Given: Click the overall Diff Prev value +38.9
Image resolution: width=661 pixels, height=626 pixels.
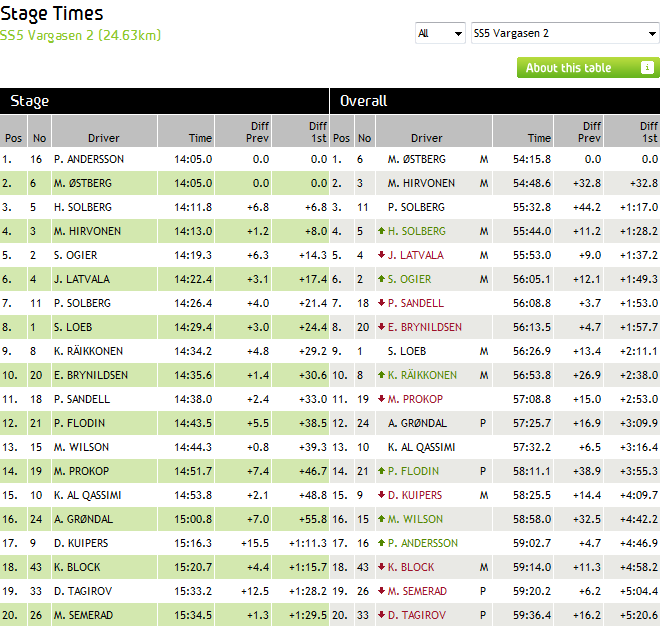Looking at the screenshot, I should pyautogui.click(x=587, y=472).
